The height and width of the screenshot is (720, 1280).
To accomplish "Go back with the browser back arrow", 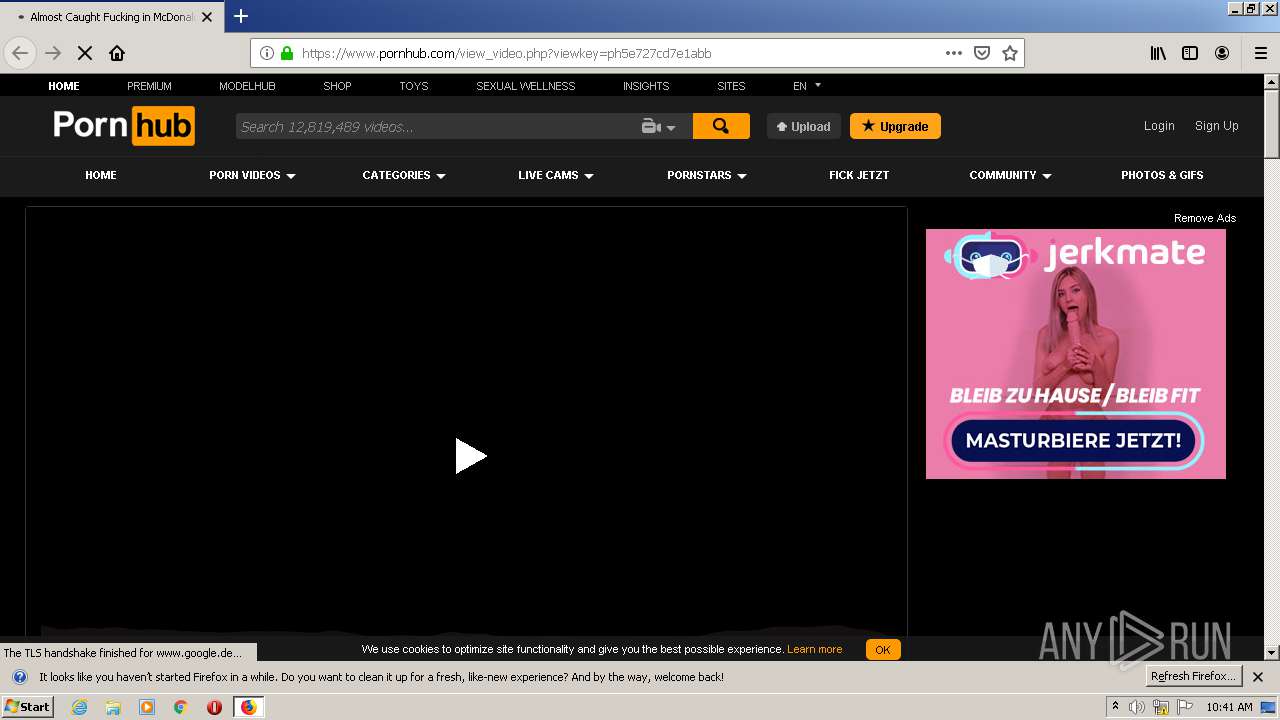I will click(20, 53).
